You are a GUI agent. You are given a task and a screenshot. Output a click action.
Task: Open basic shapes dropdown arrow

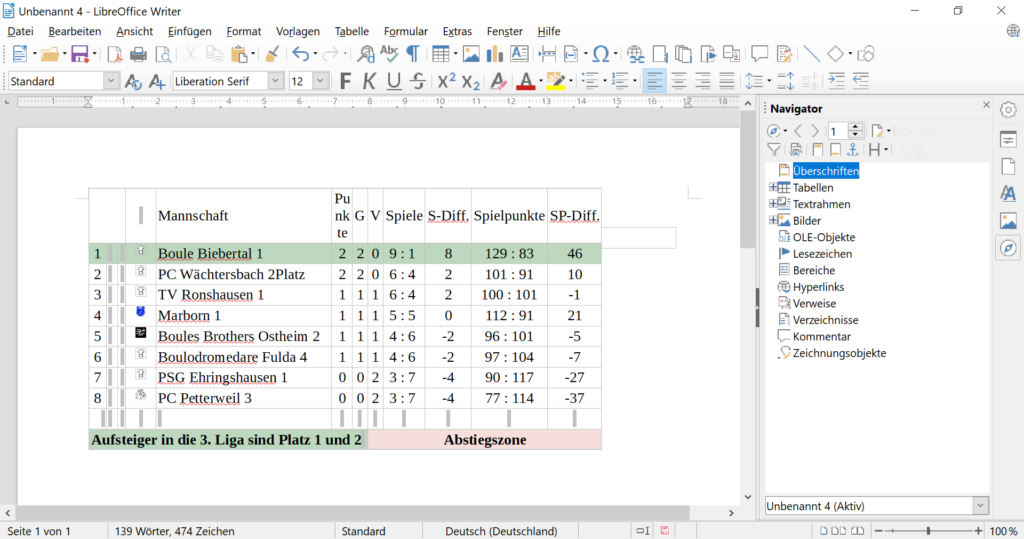pos(850,54)
